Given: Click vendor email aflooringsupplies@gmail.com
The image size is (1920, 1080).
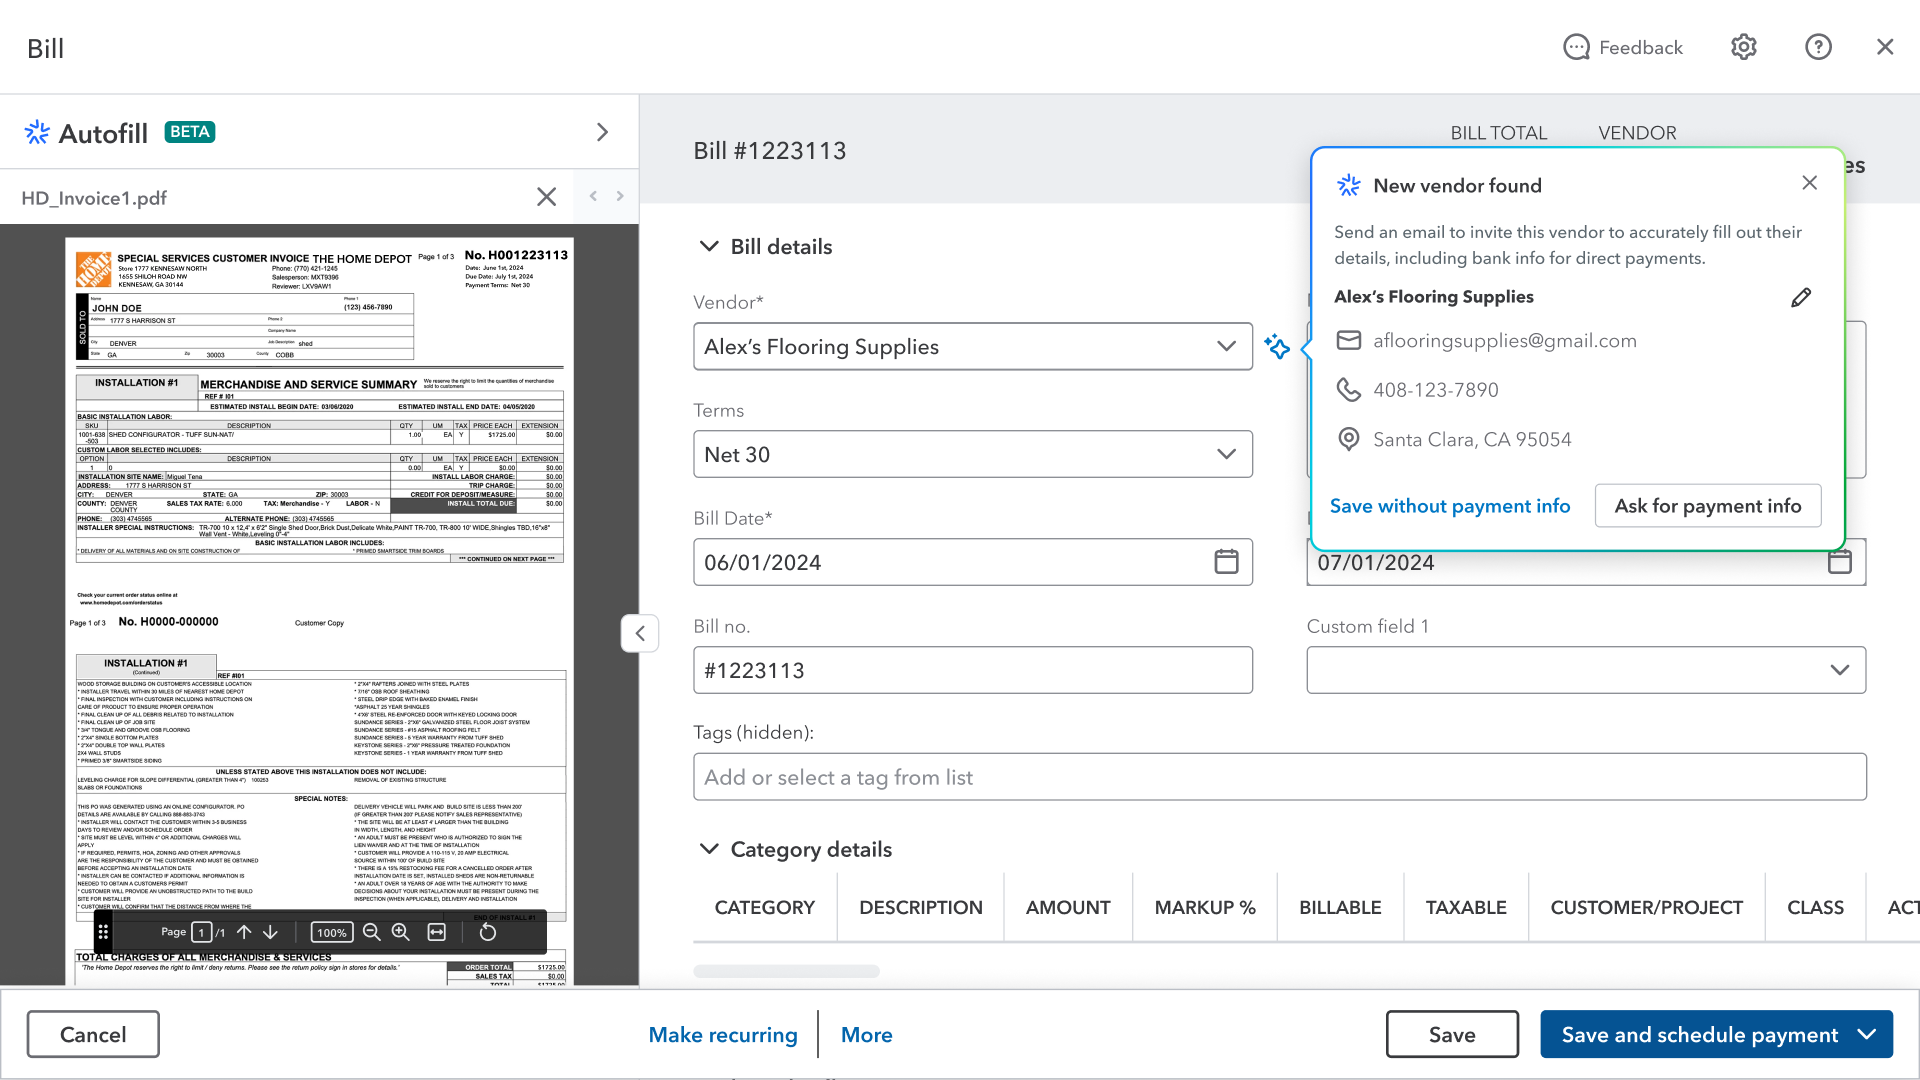Looking at the screenshot, I should click(1504, 341).
